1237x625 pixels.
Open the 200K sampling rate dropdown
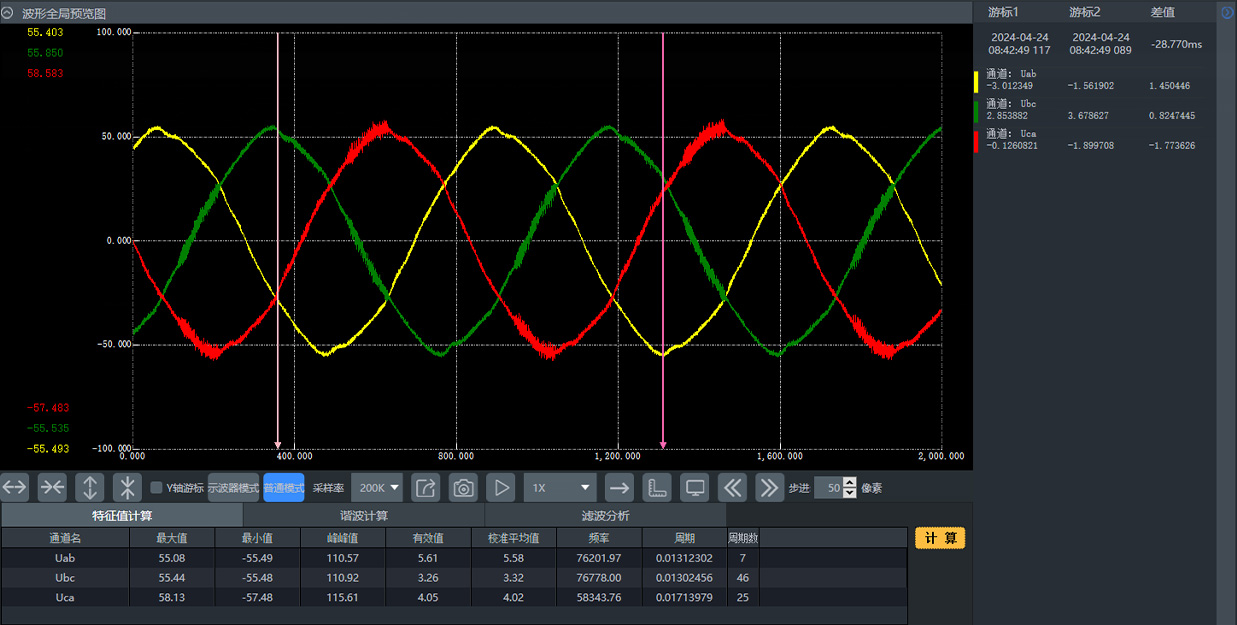pyautogui.click(x=378, y=488)
